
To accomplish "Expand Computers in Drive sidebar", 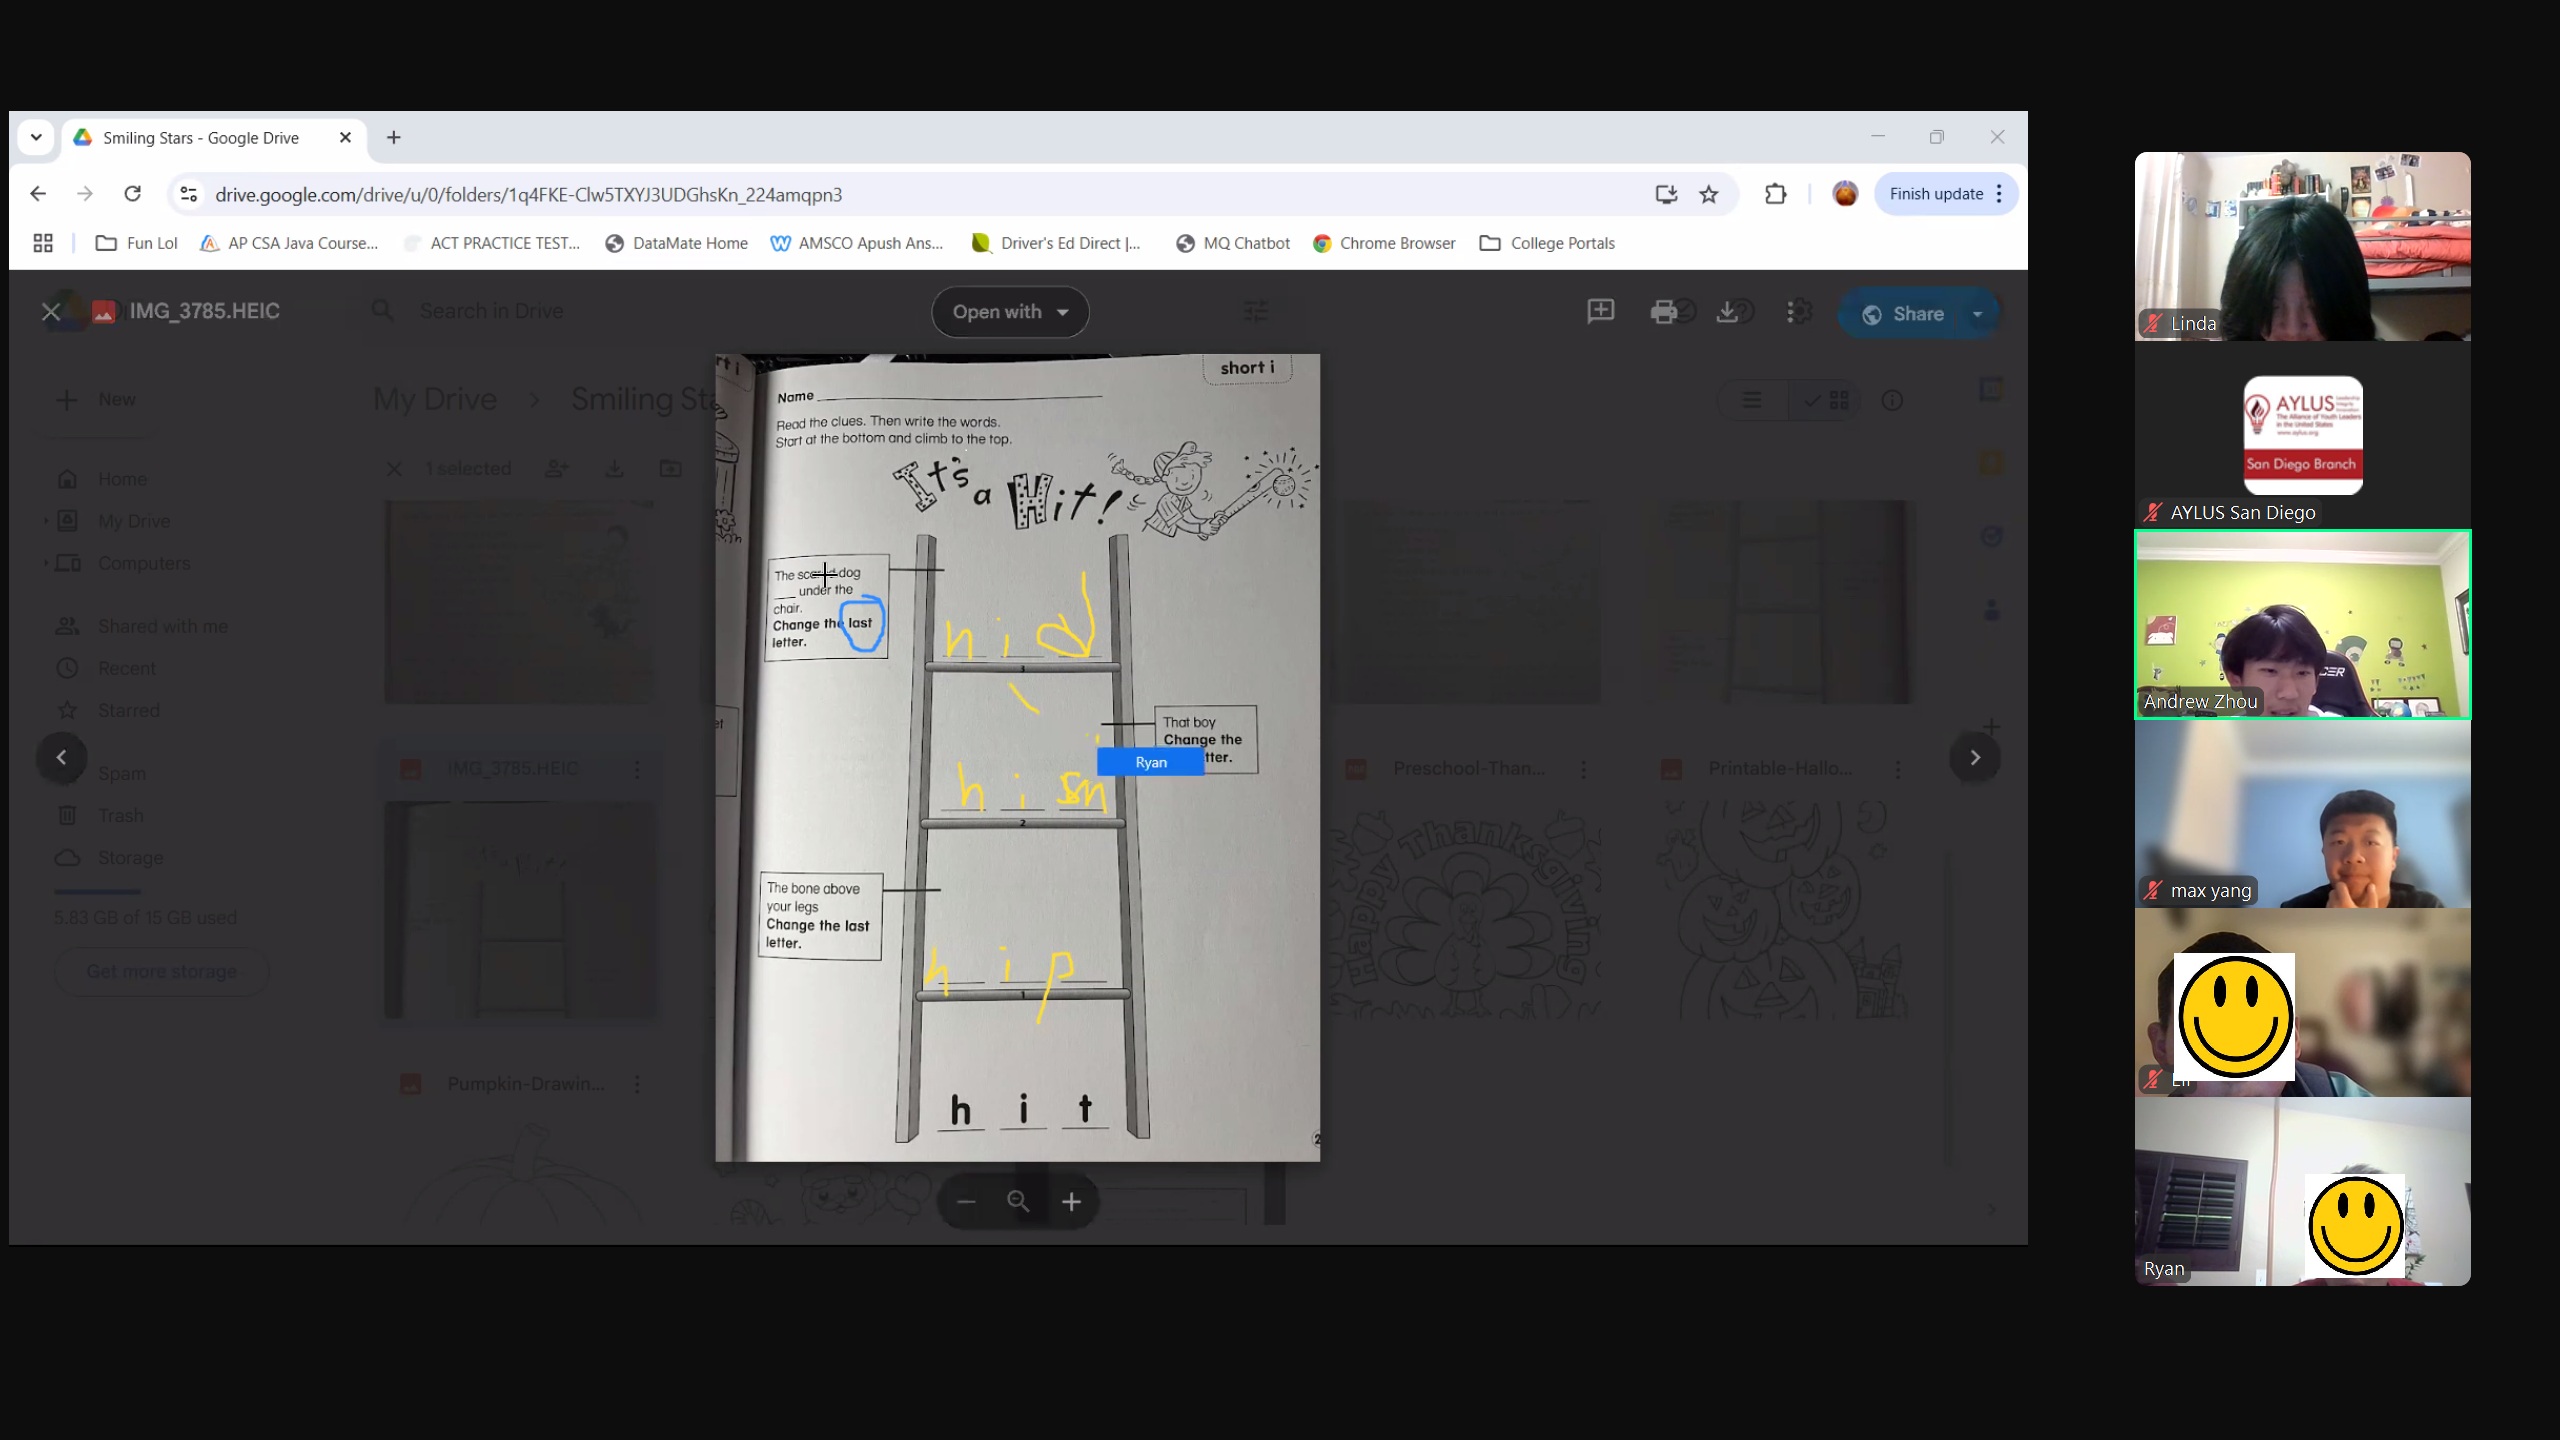I will coord(45,563).
